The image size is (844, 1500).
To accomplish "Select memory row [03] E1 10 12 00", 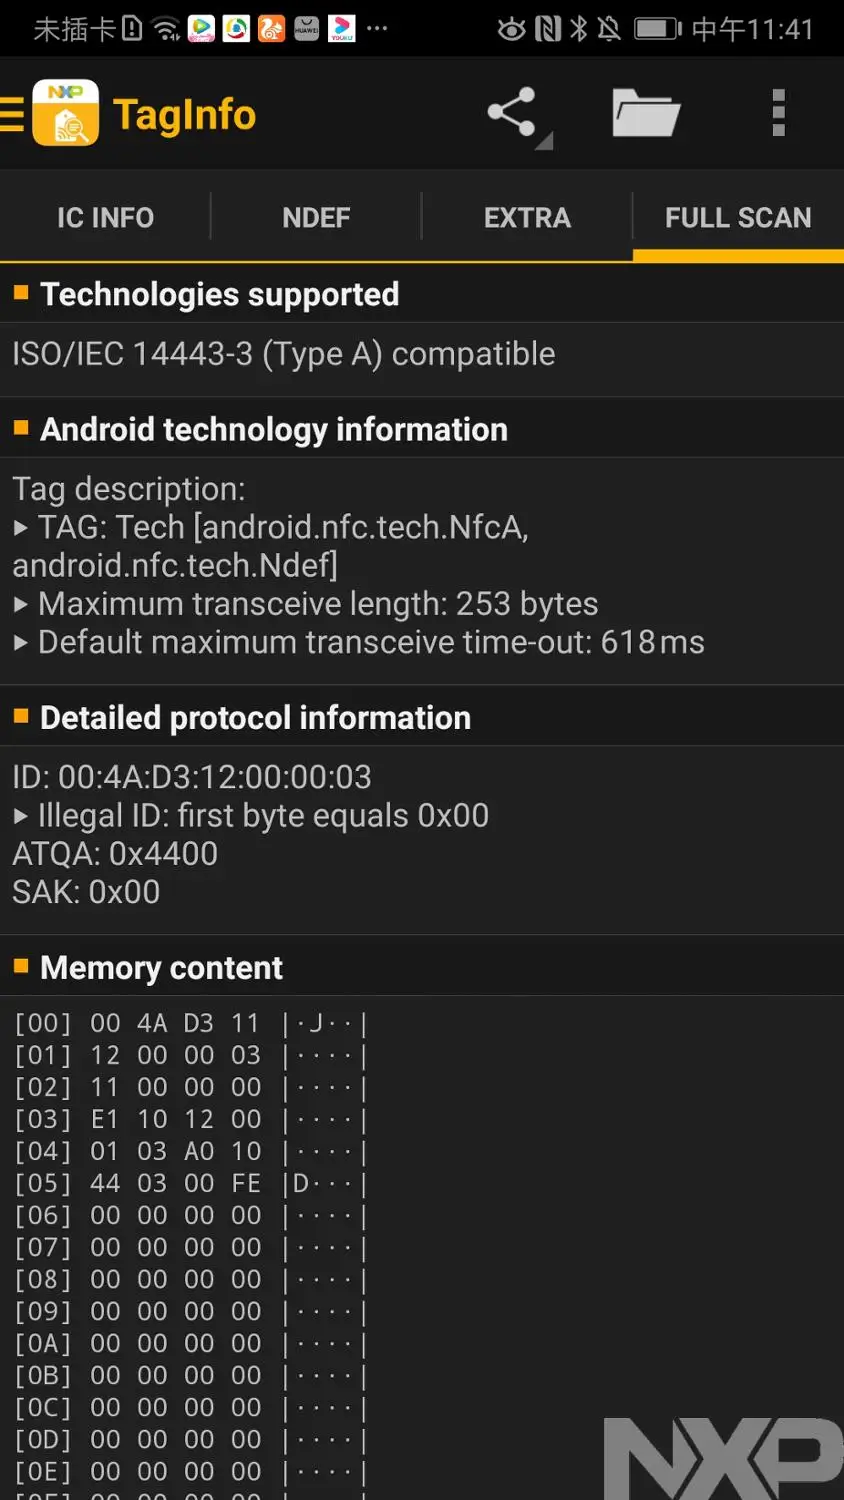I will [x=190, y=1119].
